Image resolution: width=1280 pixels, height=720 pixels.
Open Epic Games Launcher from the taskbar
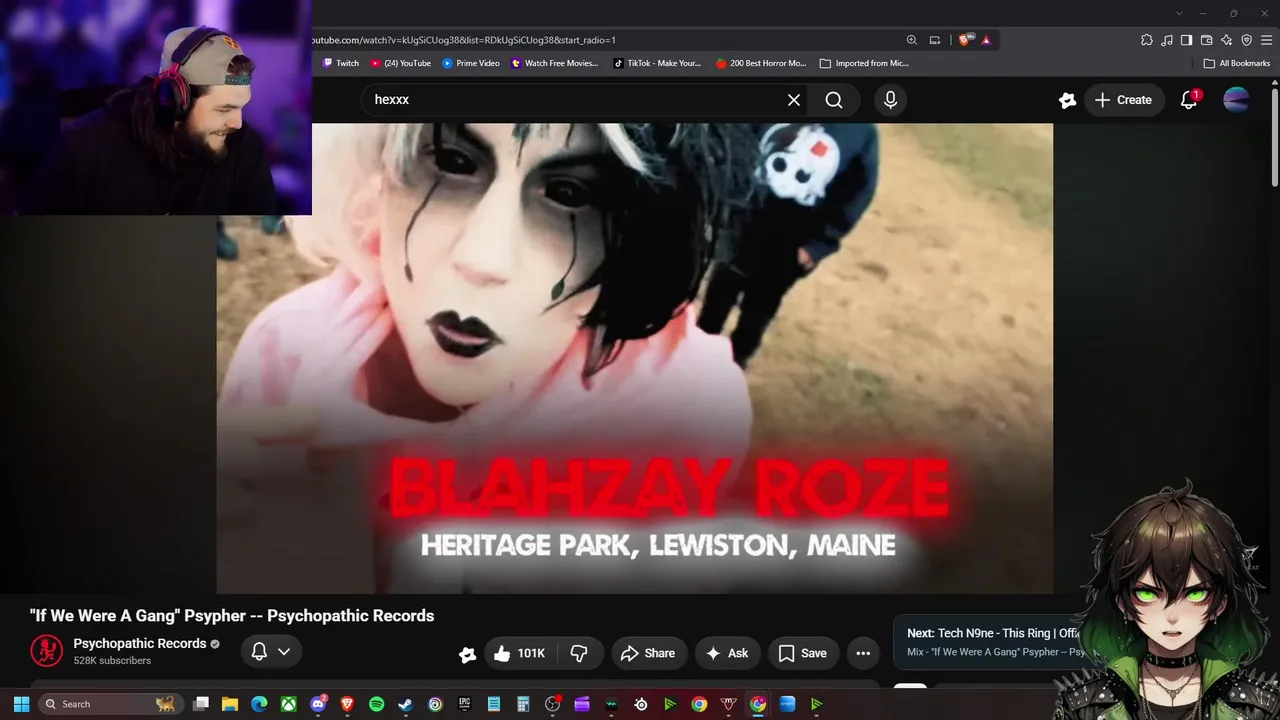pos(464,704)
